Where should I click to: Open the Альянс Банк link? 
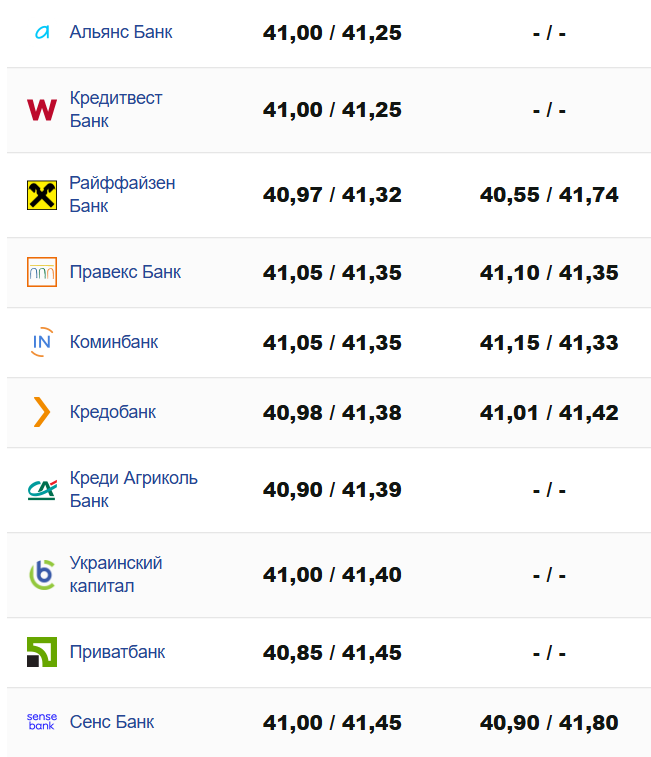click(121, 32)
